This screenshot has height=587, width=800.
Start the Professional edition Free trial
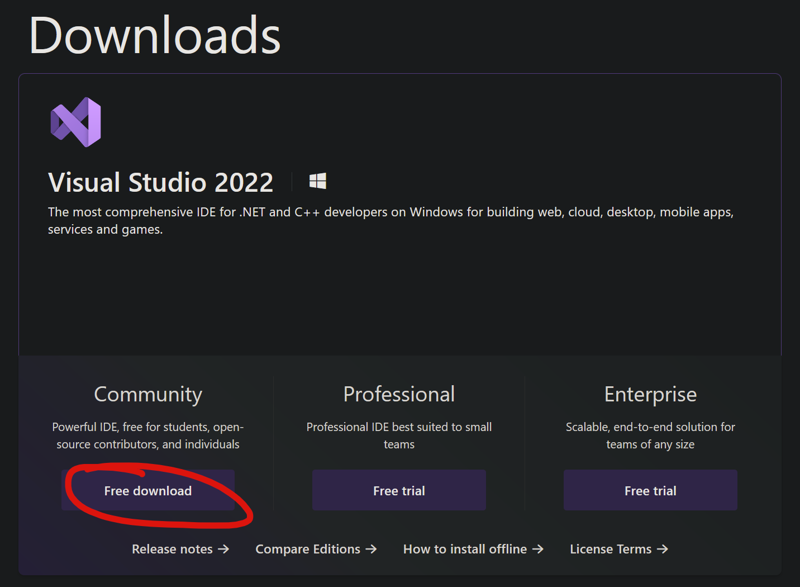tap(399, 491)
